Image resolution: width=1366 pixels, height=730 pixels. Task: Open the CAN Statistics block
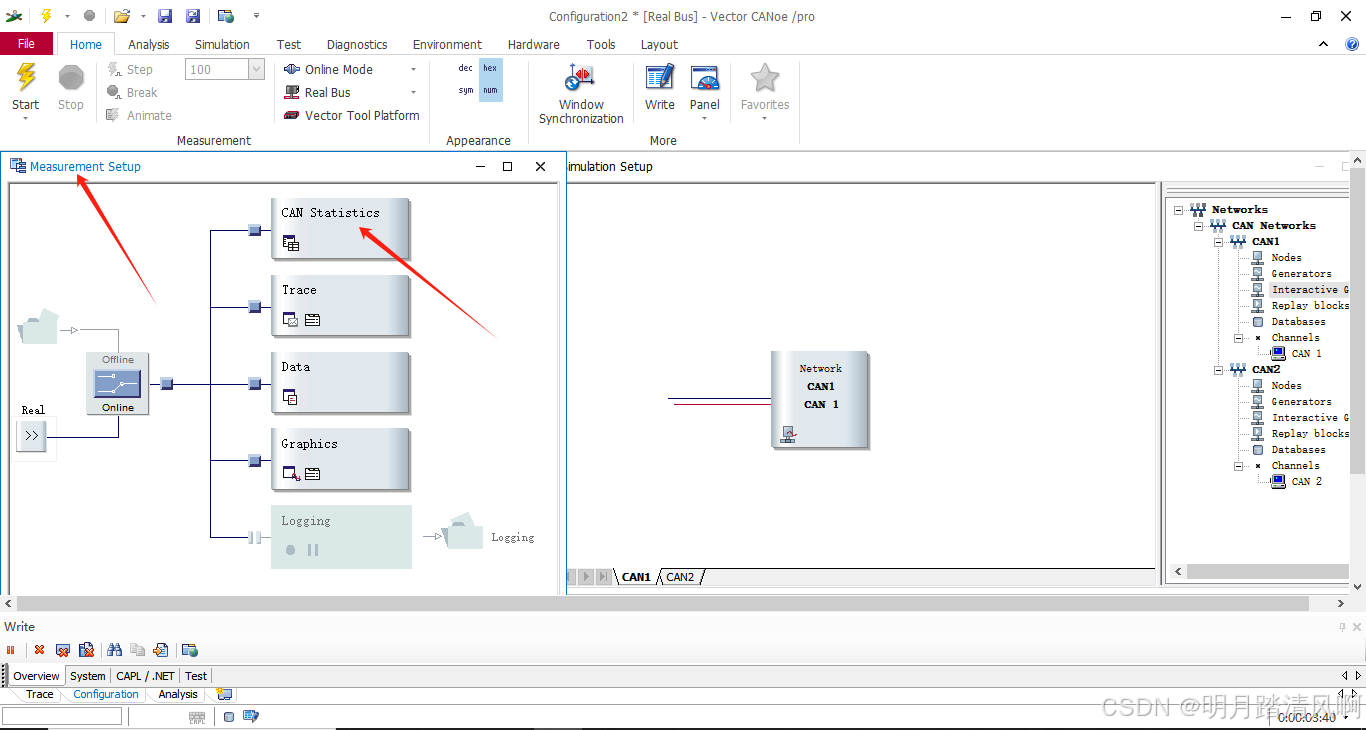click(340, 229)
